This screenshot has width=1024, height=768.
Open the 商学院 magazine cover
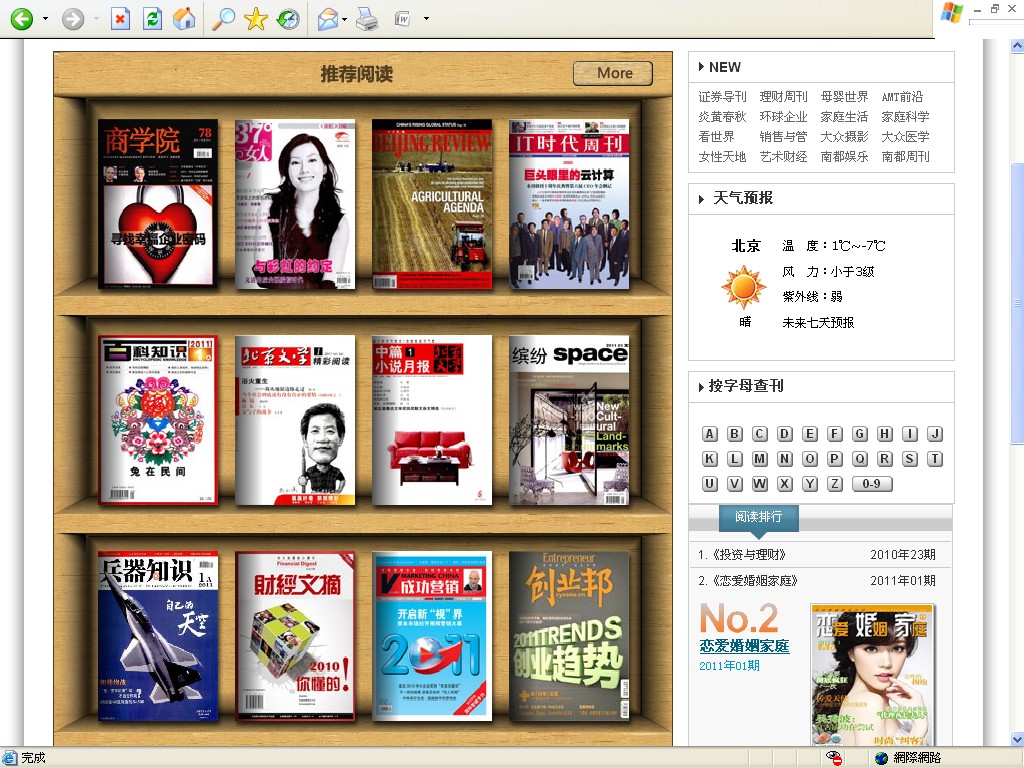[x=157, y=204]
